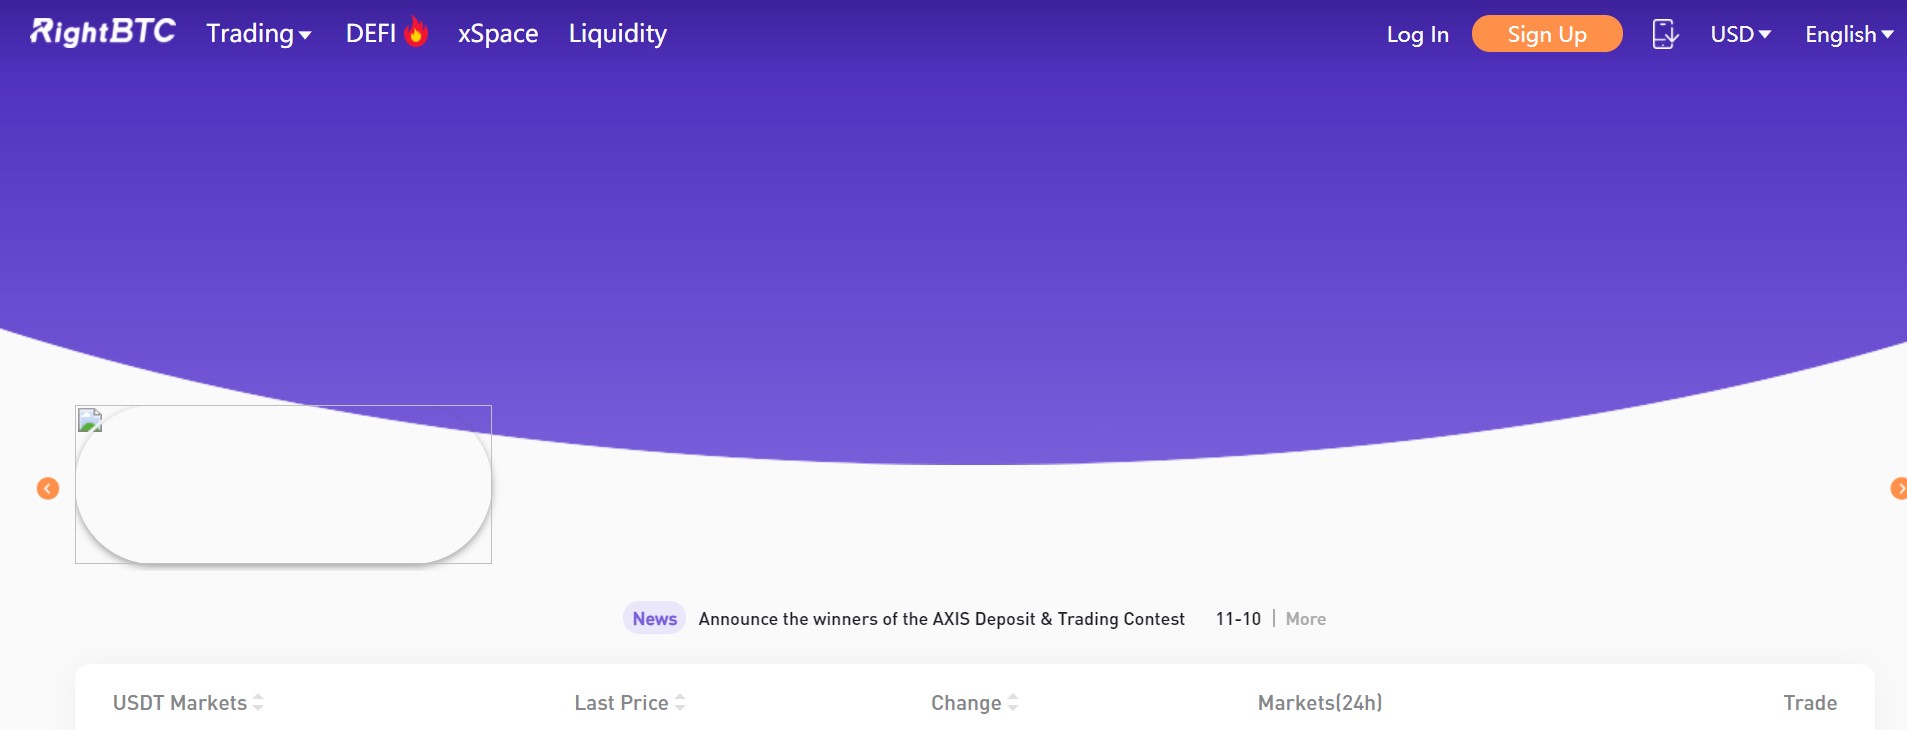
Task: Click the More news link
Action: click(x=1305, y=618)
